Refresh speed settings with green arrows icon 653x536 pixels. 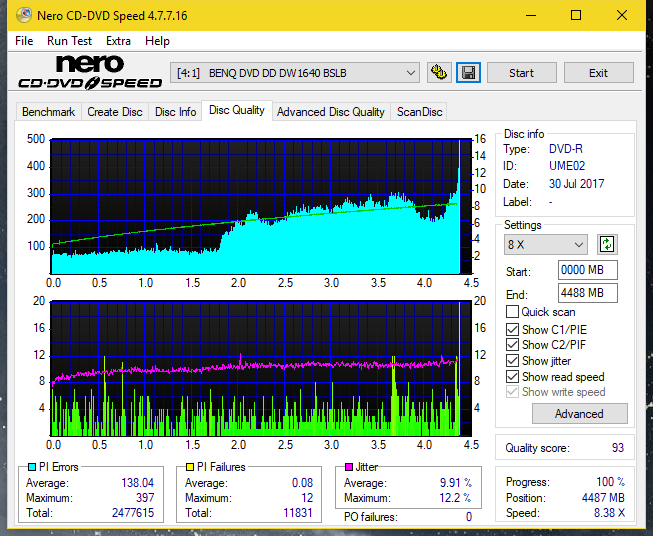click(x=607, y=244)
